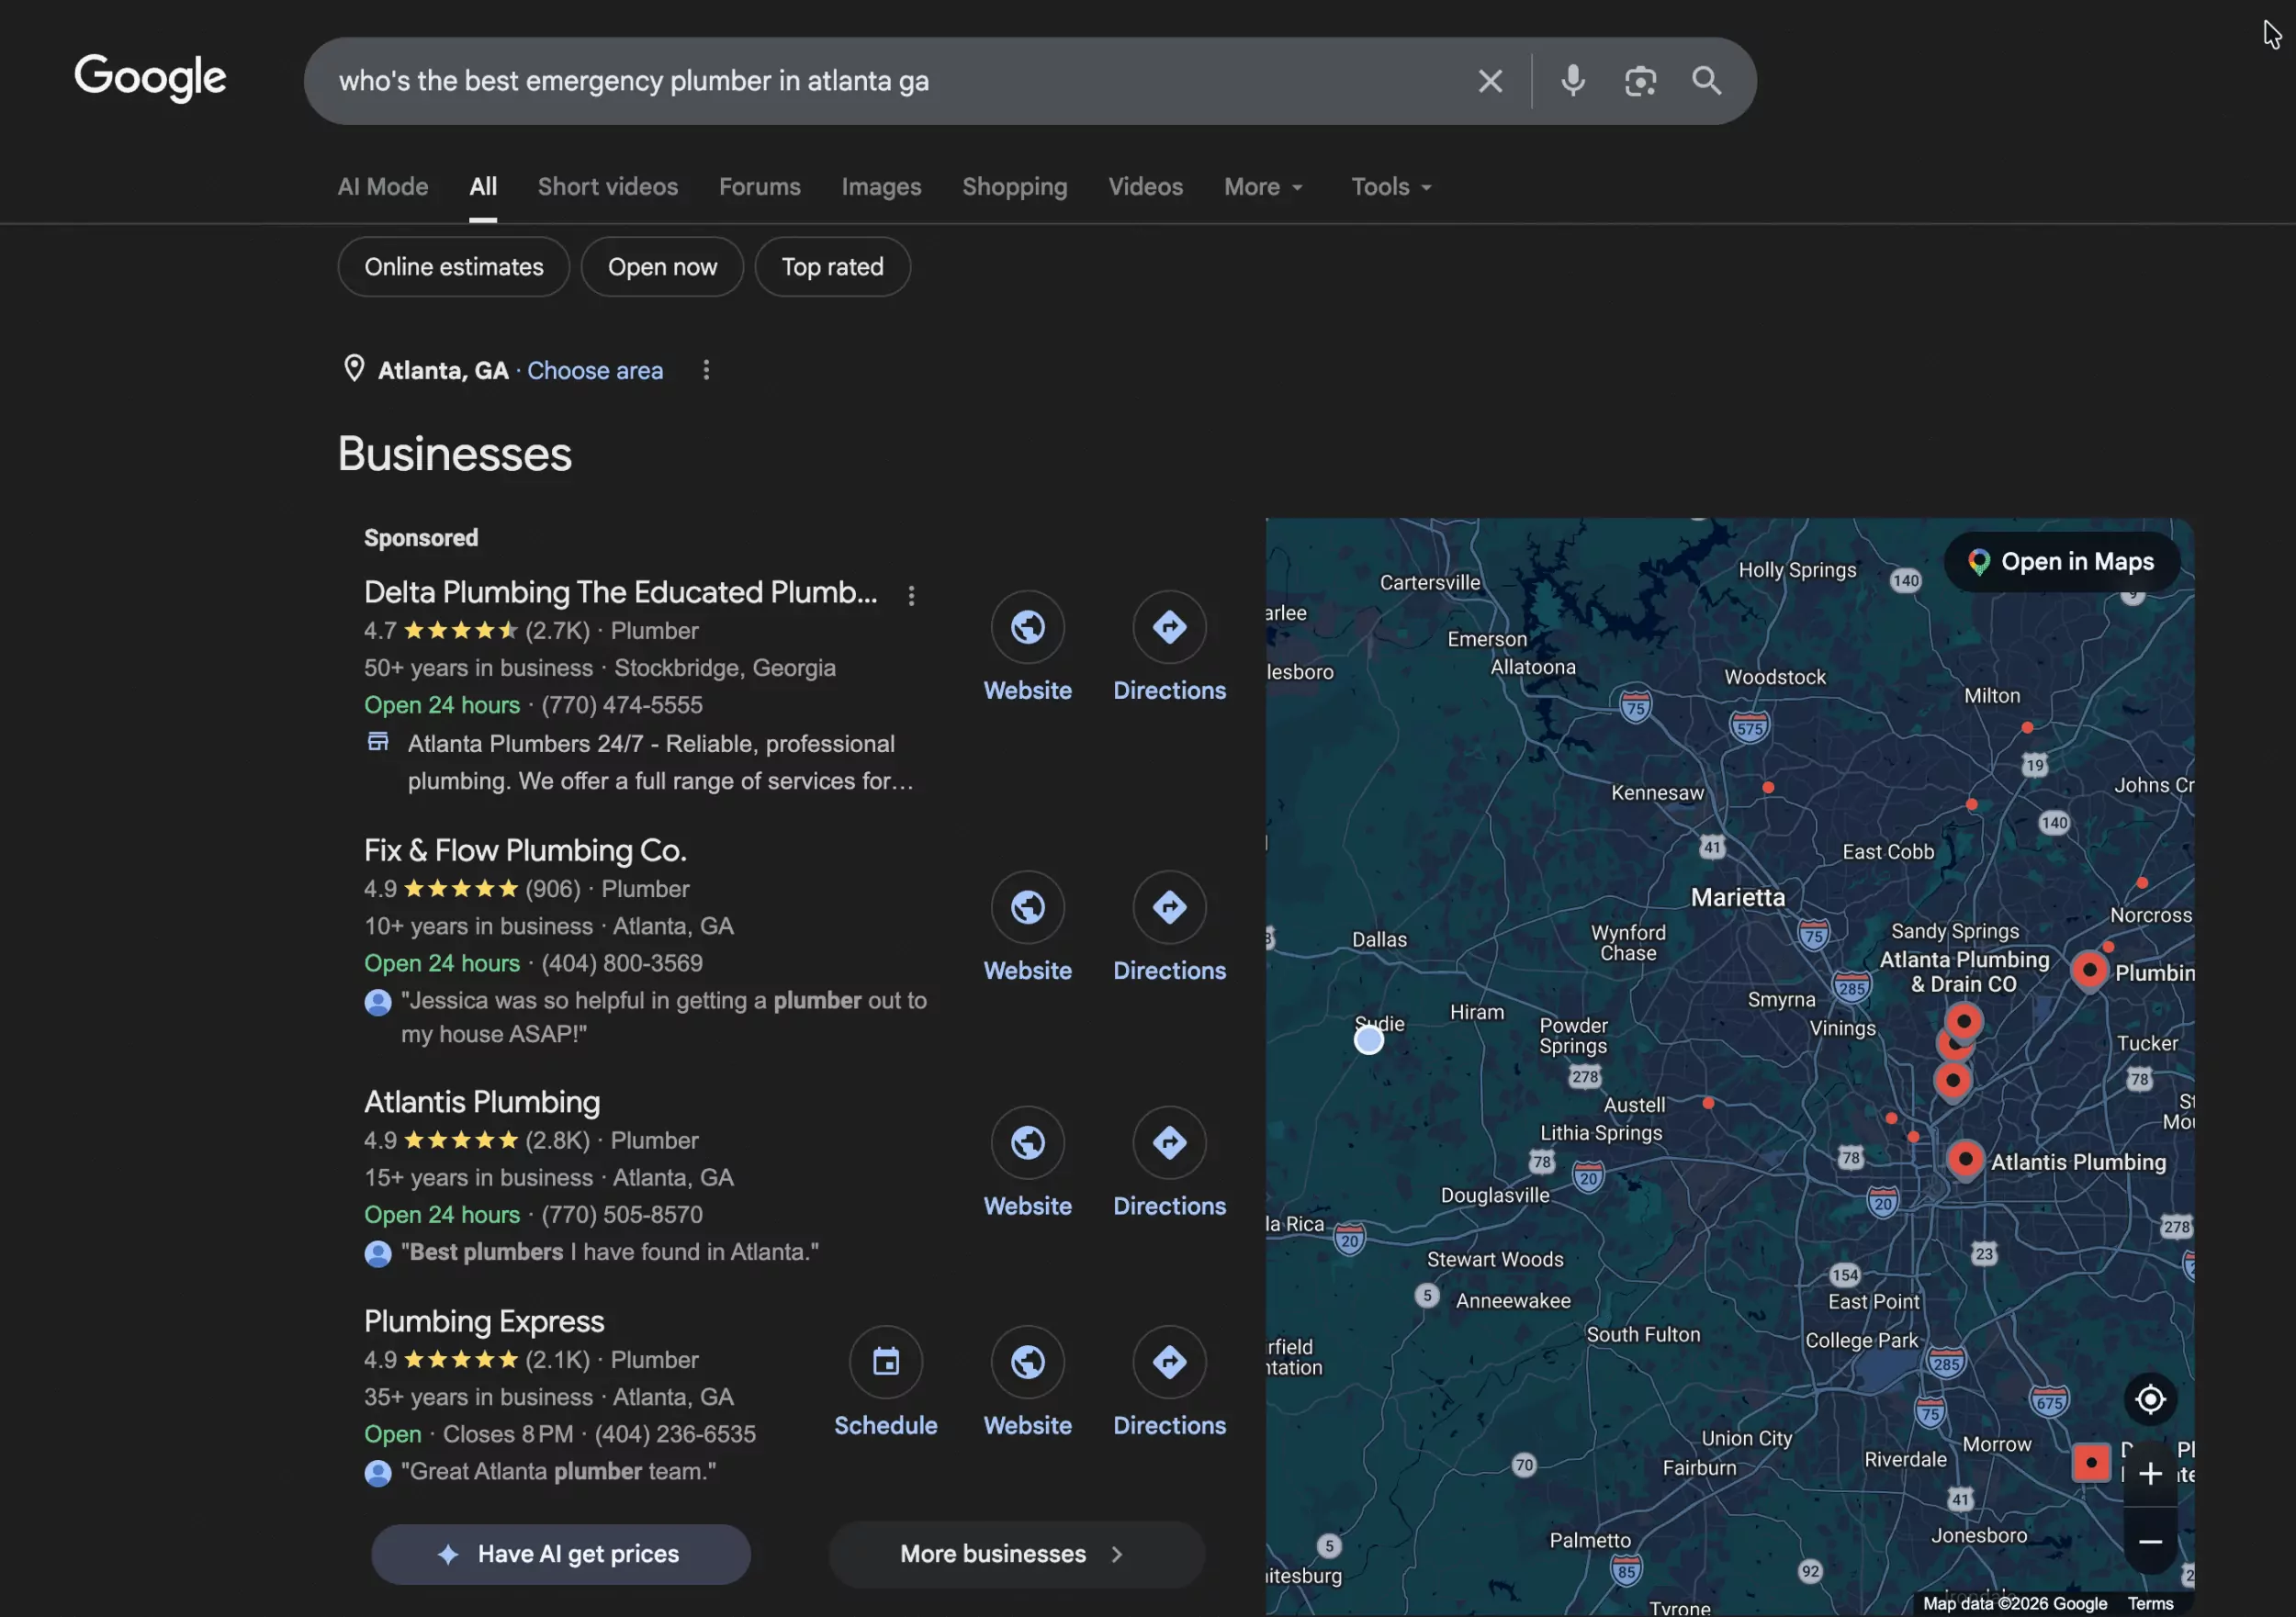2296x1617 pixels.
Task: Zoom in on the map with plus
Action: click(2150, 1473)
